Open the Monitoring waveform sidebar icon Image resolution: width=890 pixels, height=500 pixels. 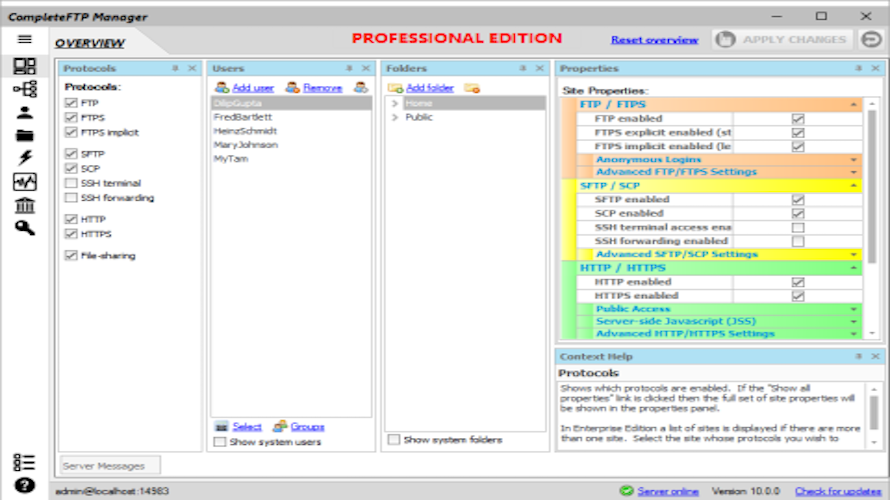click(x=25, y=182)
